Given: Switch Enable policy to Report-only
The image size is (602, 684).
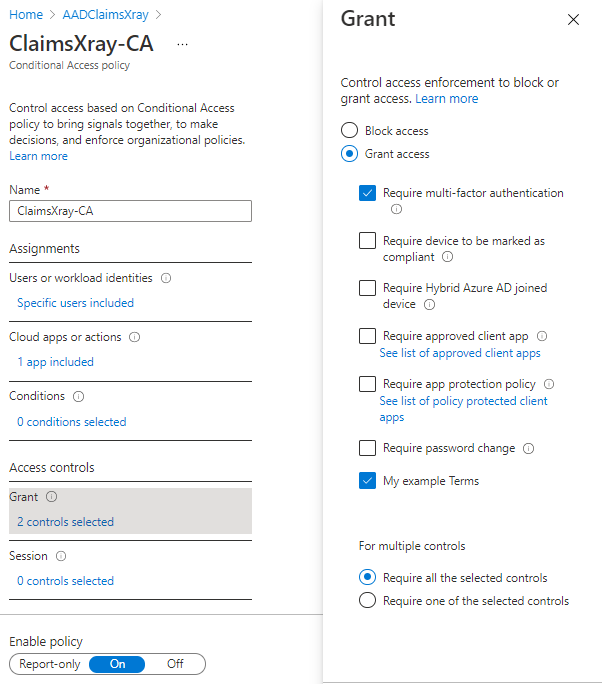Looking at the screenshot, I should tap(49, 664).
